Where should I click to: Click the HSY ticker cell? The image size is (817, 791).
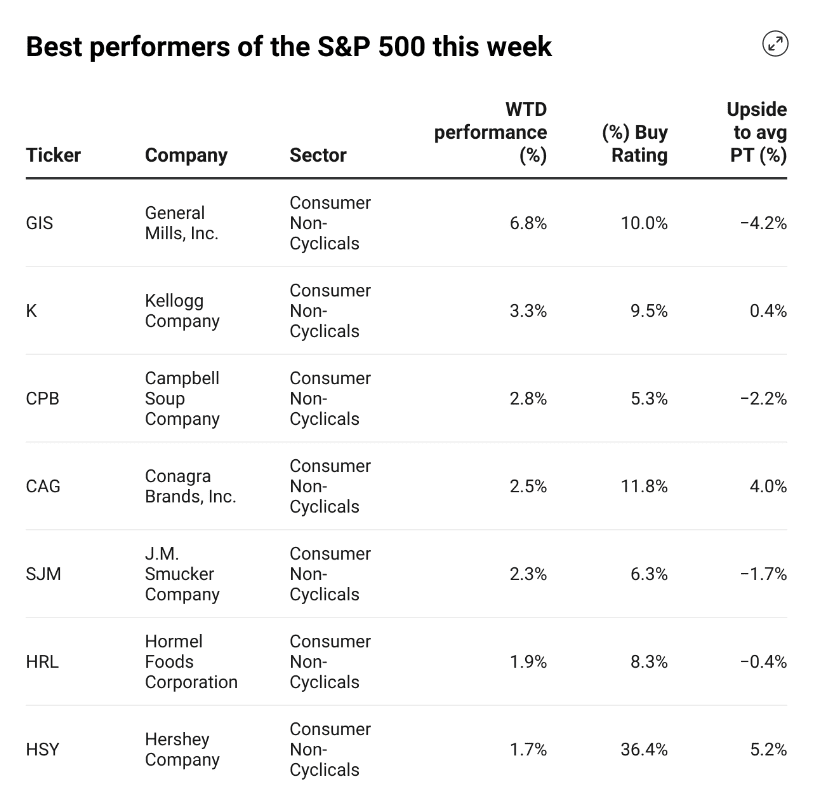(42, 749)
